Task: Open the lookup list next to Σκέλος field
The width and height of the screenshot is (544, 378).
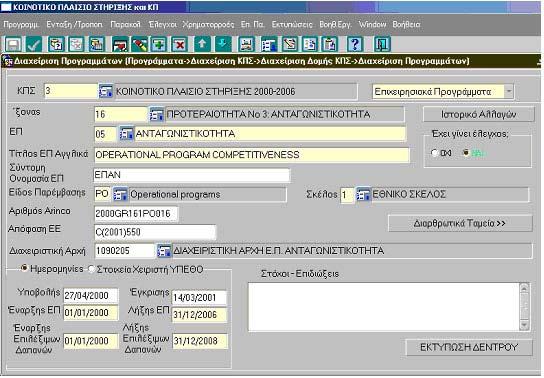Action: click(x=363, y=195)
